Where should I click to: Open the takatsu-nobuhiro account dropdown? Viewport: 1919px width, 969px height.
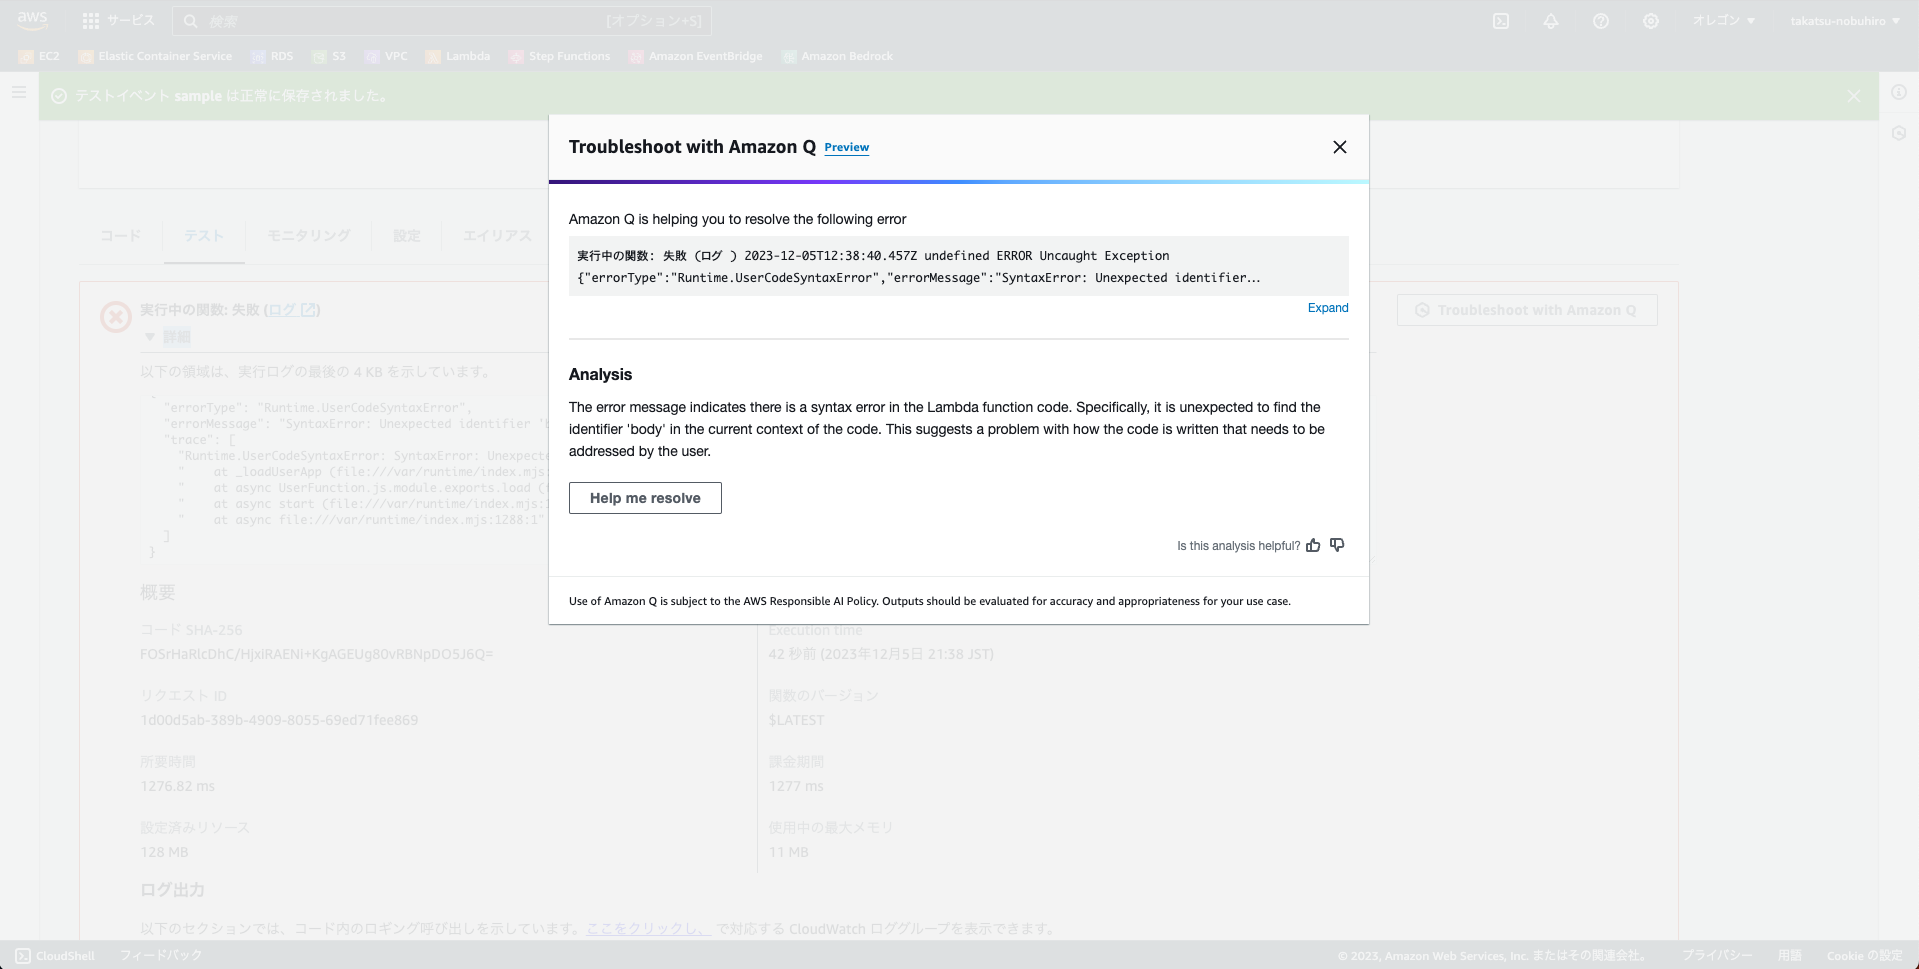pos(1845,21)
